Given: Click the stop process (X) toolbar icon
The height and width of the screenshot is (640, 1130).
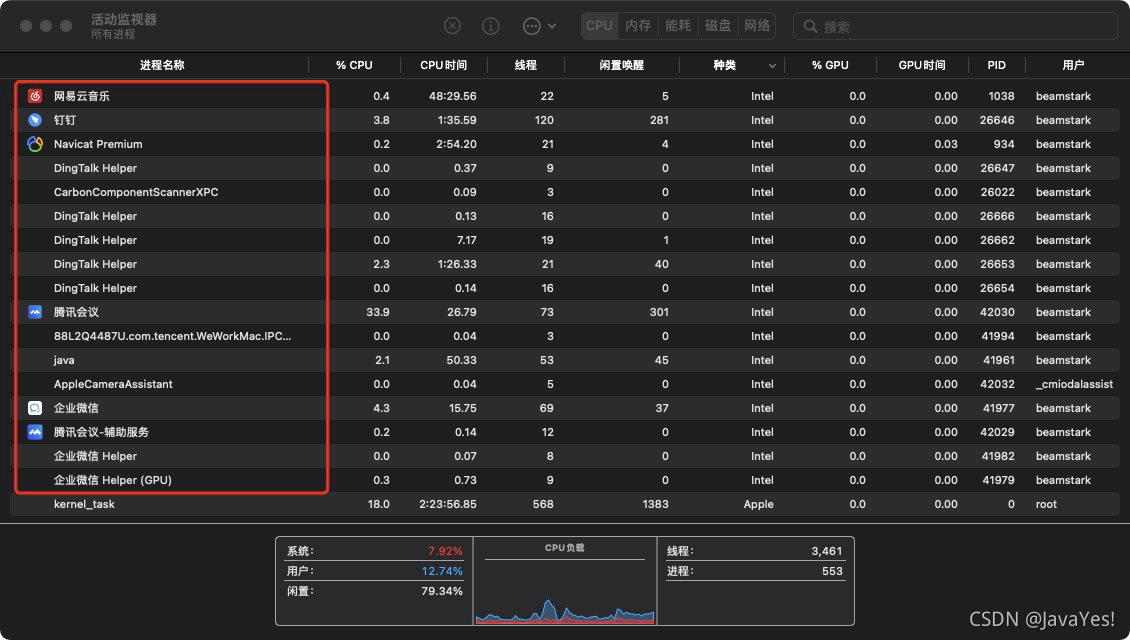Looking at the screenshot, I should pos(452,26).
